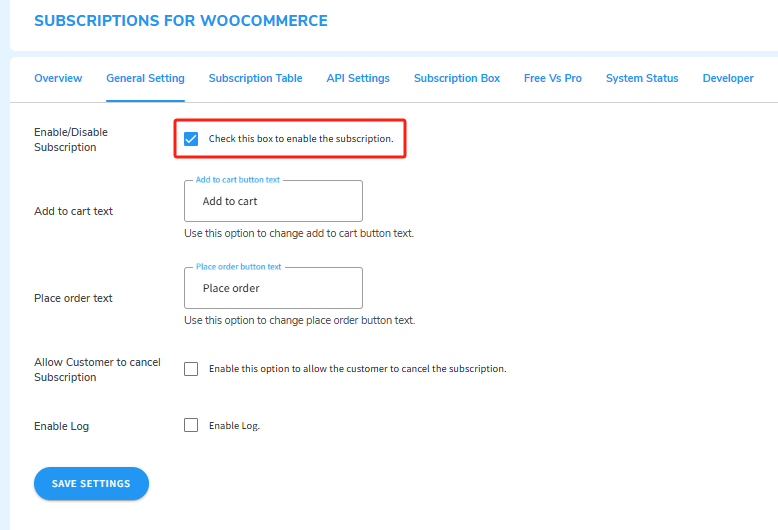Click the 'Add to cart text' row label

coord(74,211)
